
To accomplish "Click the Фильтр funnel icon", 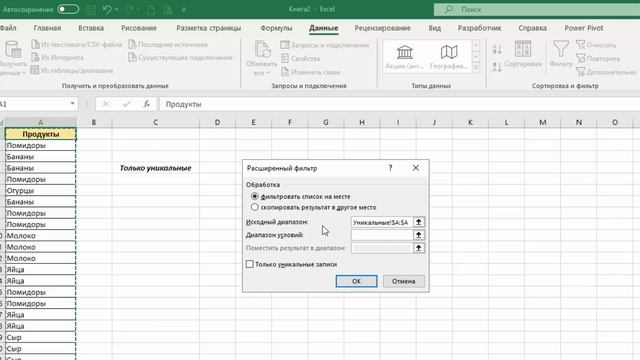I will click(x=561, y=49).
